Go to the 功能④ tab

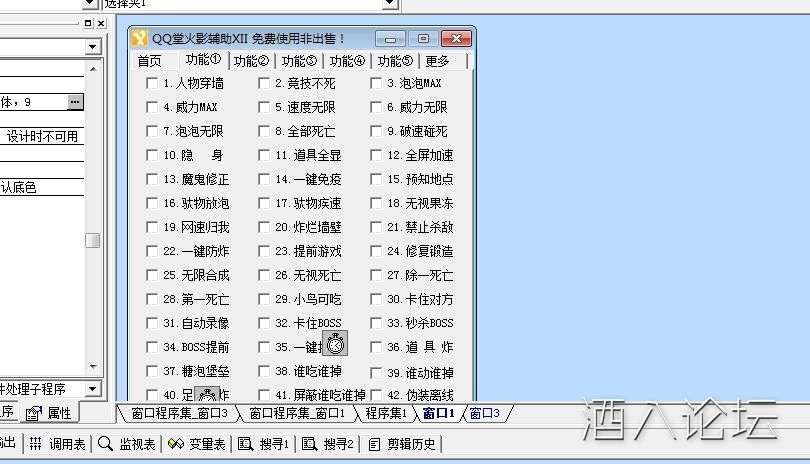(x=347, y=61)
